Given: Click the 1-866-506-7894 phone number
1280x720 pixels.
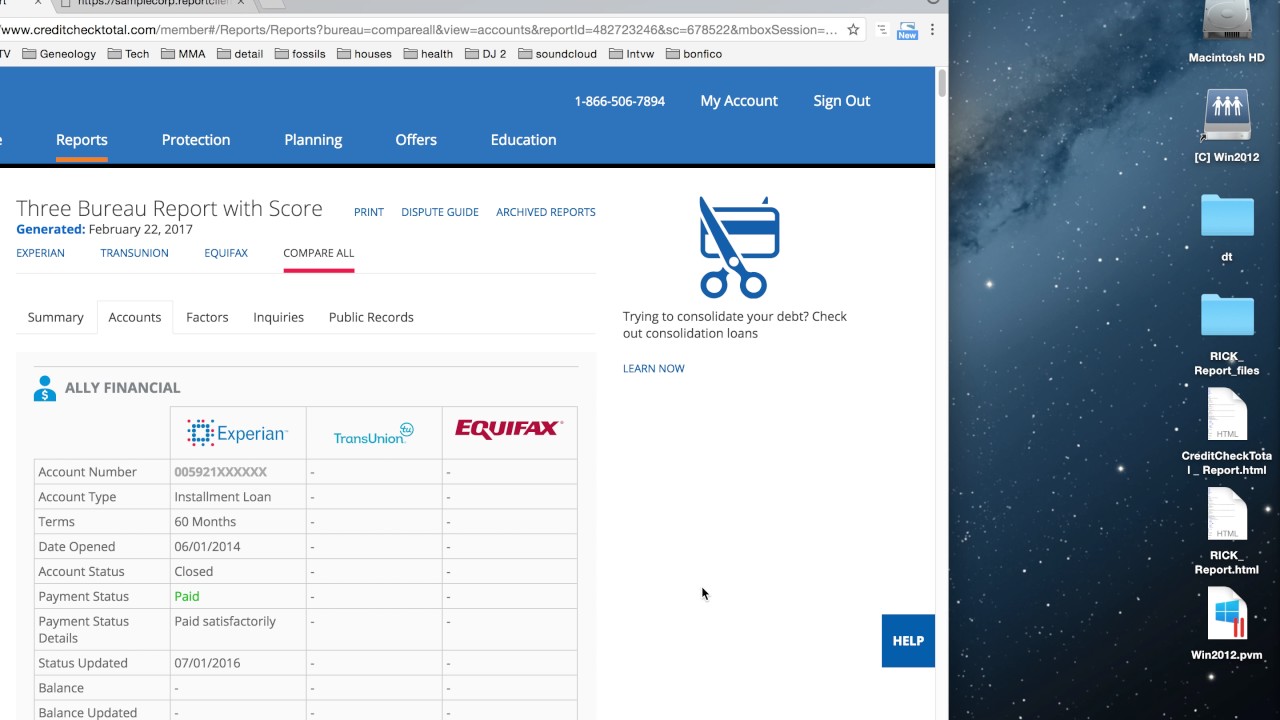Looking at the screenshot, I should pos(619,101).
